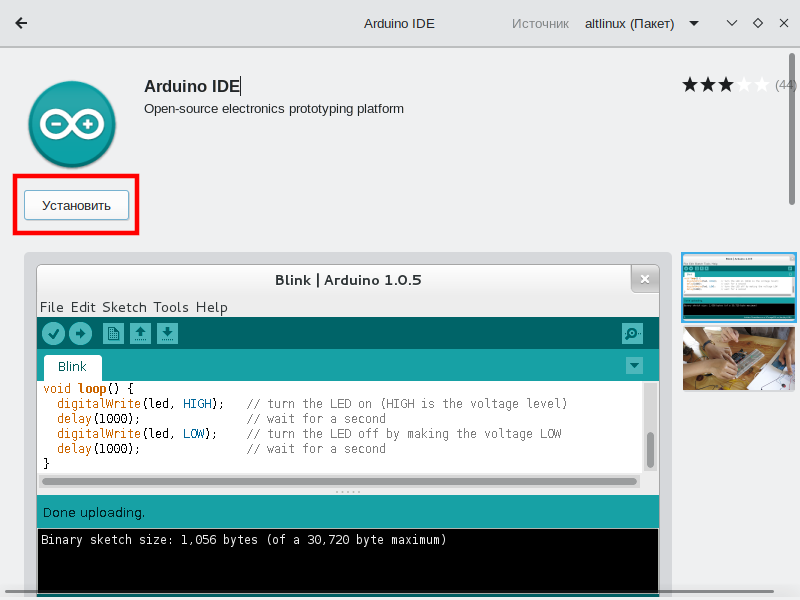Viewport: 800px width, 600px height.
Task: Click "Open-source electronics prototyping platform" description
Action: [273, 109]
